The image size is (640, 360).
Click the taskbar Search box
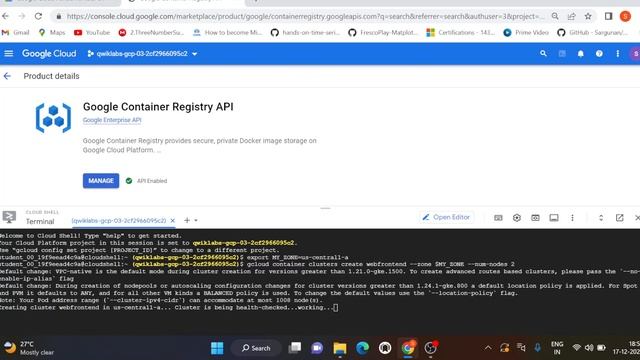256,348
